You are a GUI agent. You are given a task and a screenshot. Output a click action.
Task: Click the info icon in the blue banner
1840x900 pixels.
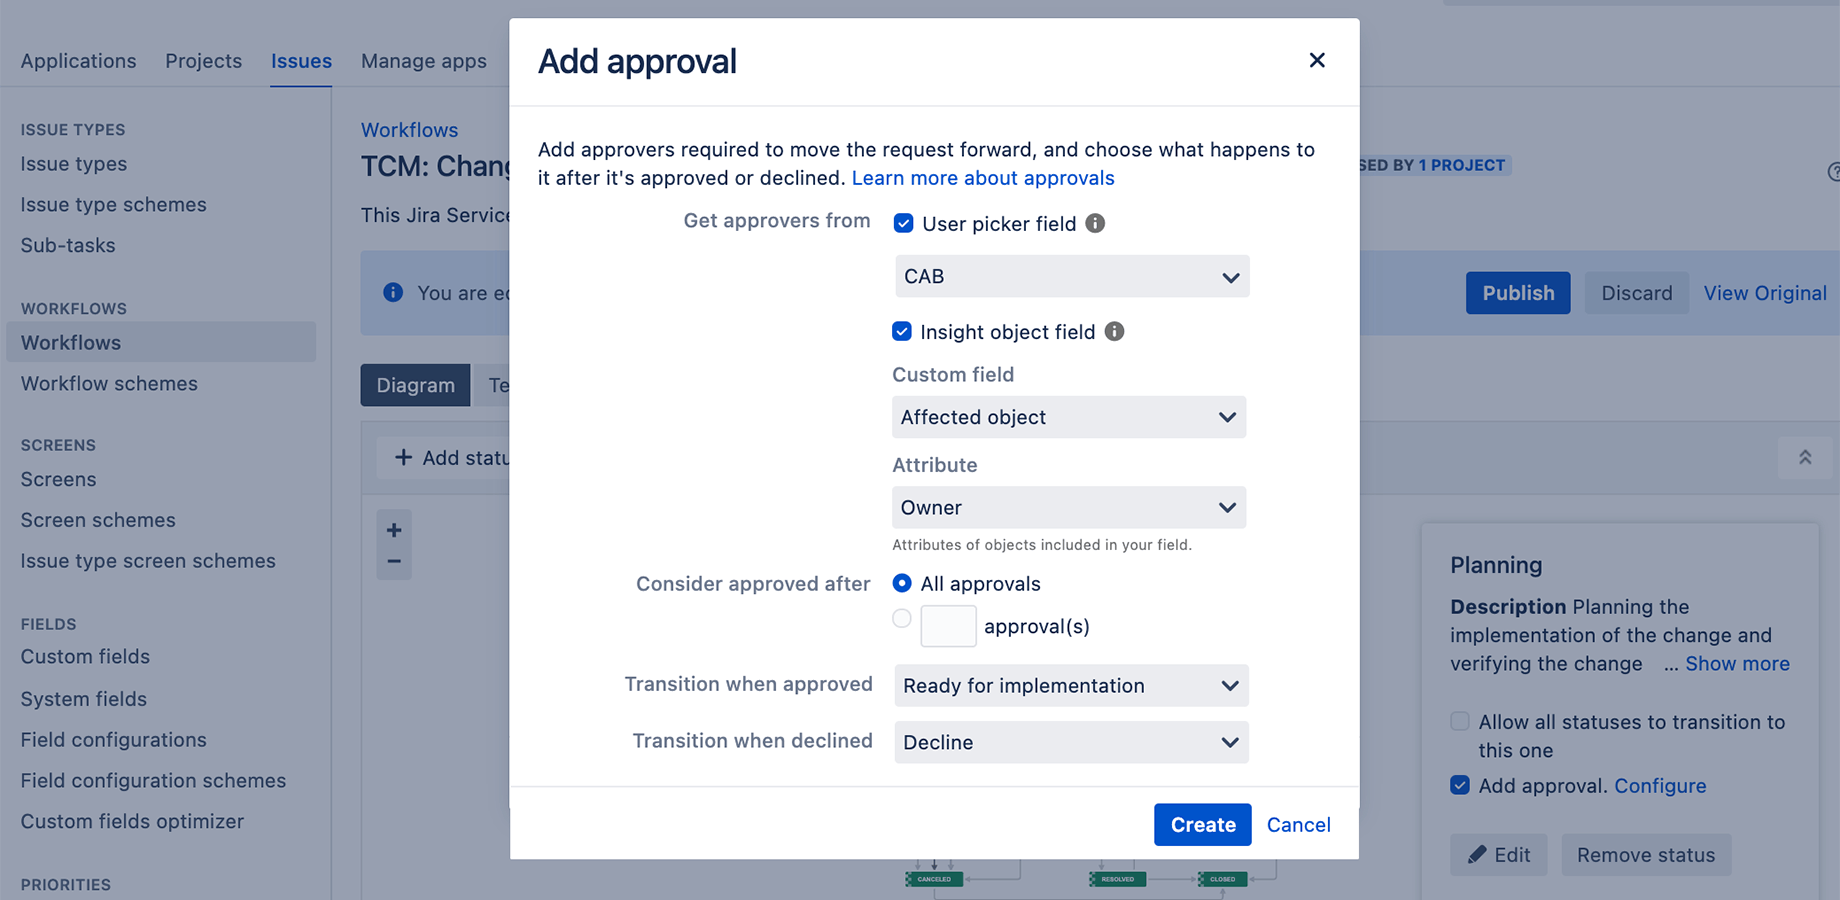click(x=393, y=292)
